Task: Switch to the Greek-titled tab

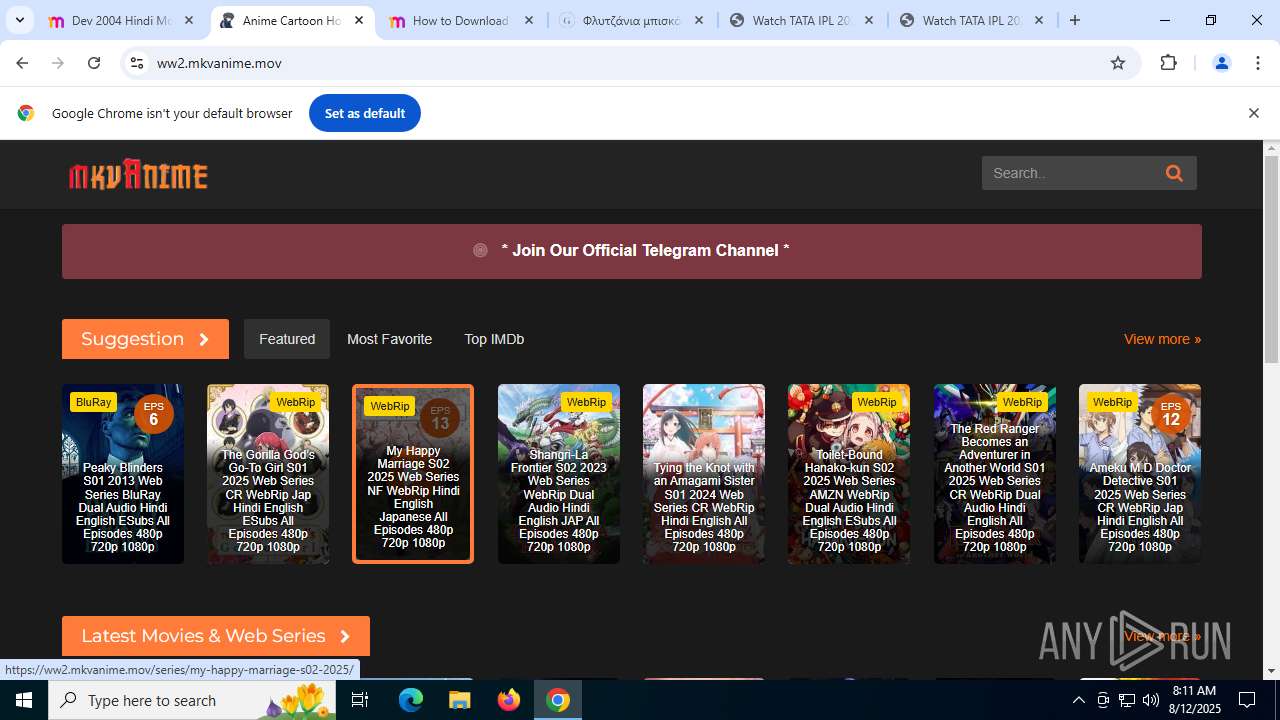Action: coord(632,20)
